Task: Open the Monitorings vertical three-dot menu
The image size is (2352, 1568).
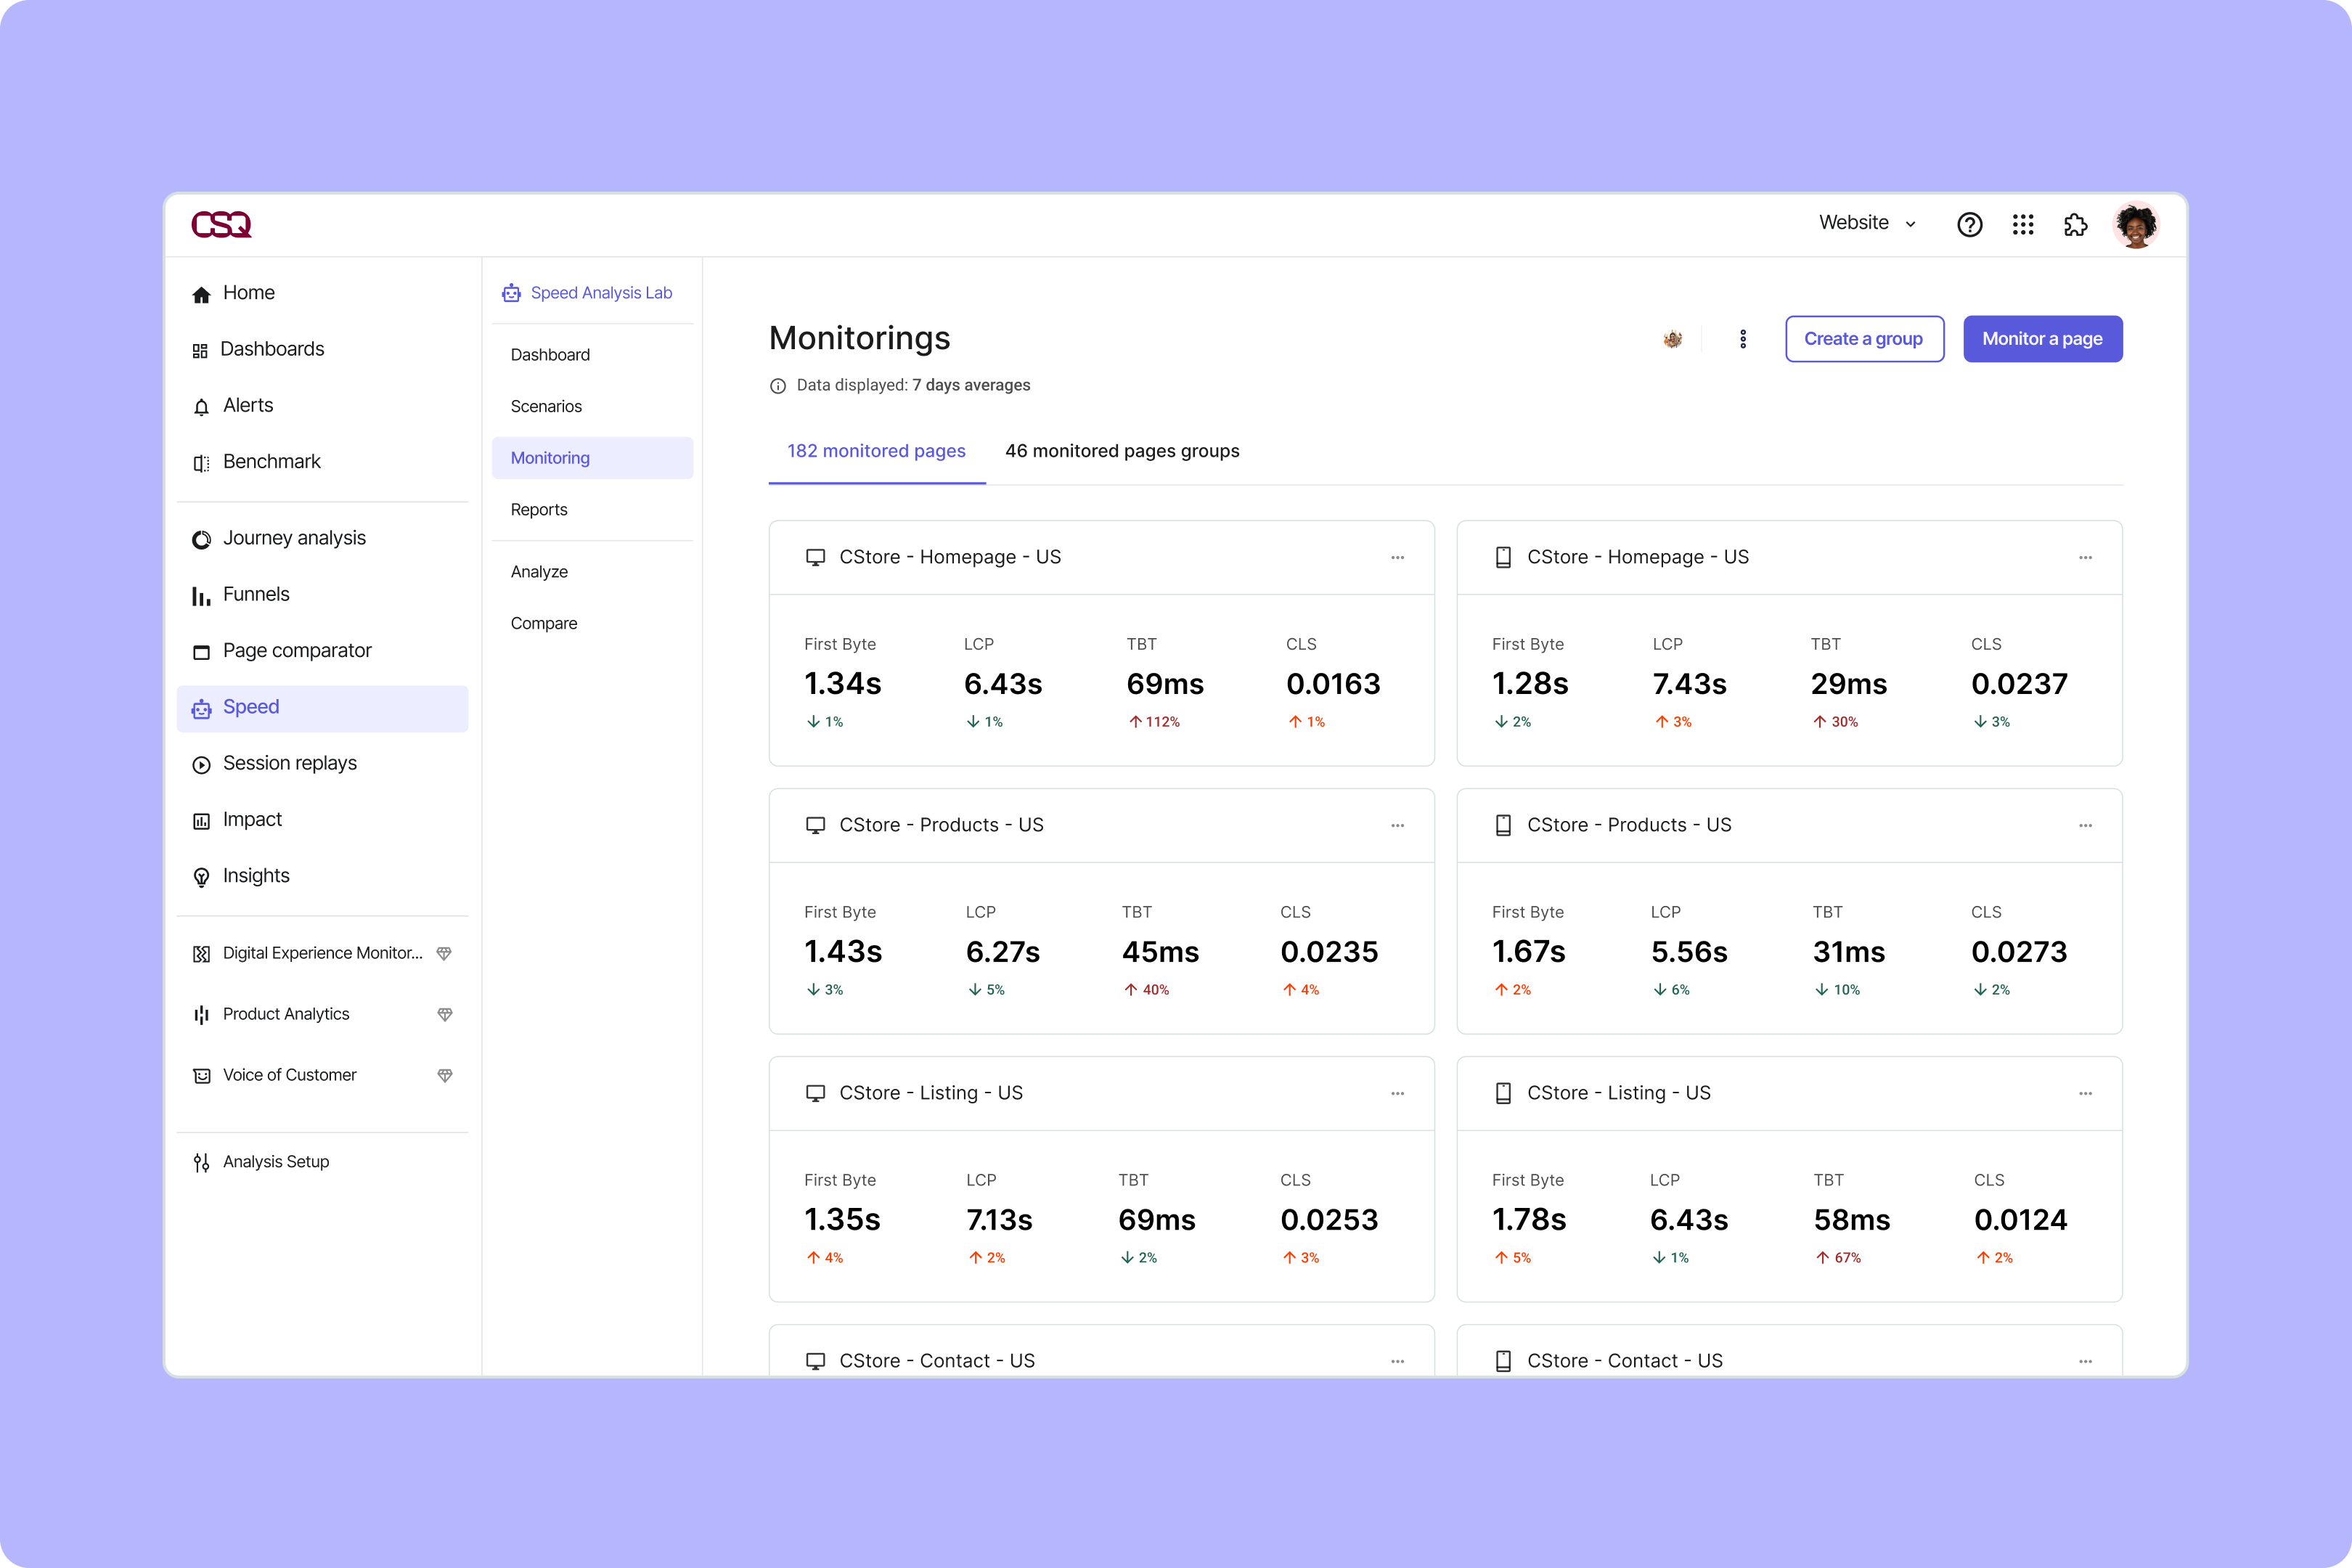Action: (1742, 339)
